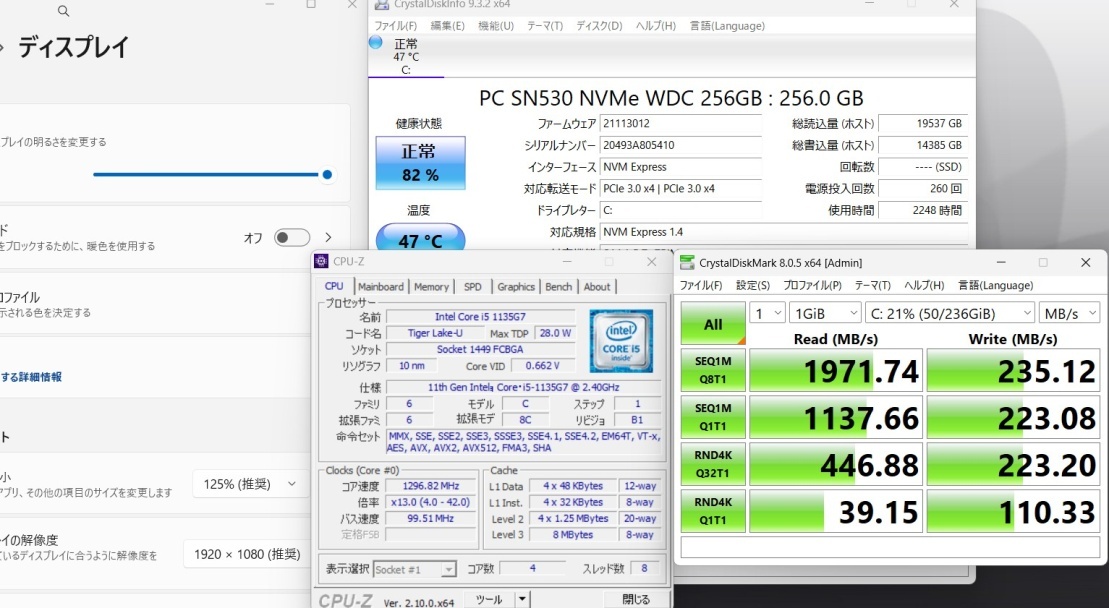Screen dimensions: 1109x608
Task: Open the Bench tab in CPU-Z
Action: (x=558, y=286)
